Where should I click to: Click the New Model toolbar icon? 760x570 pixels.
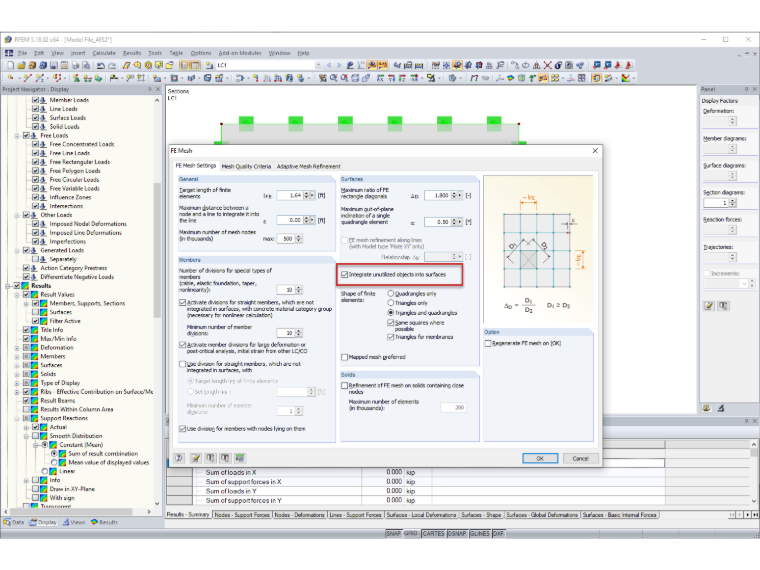tap(11, 65)
